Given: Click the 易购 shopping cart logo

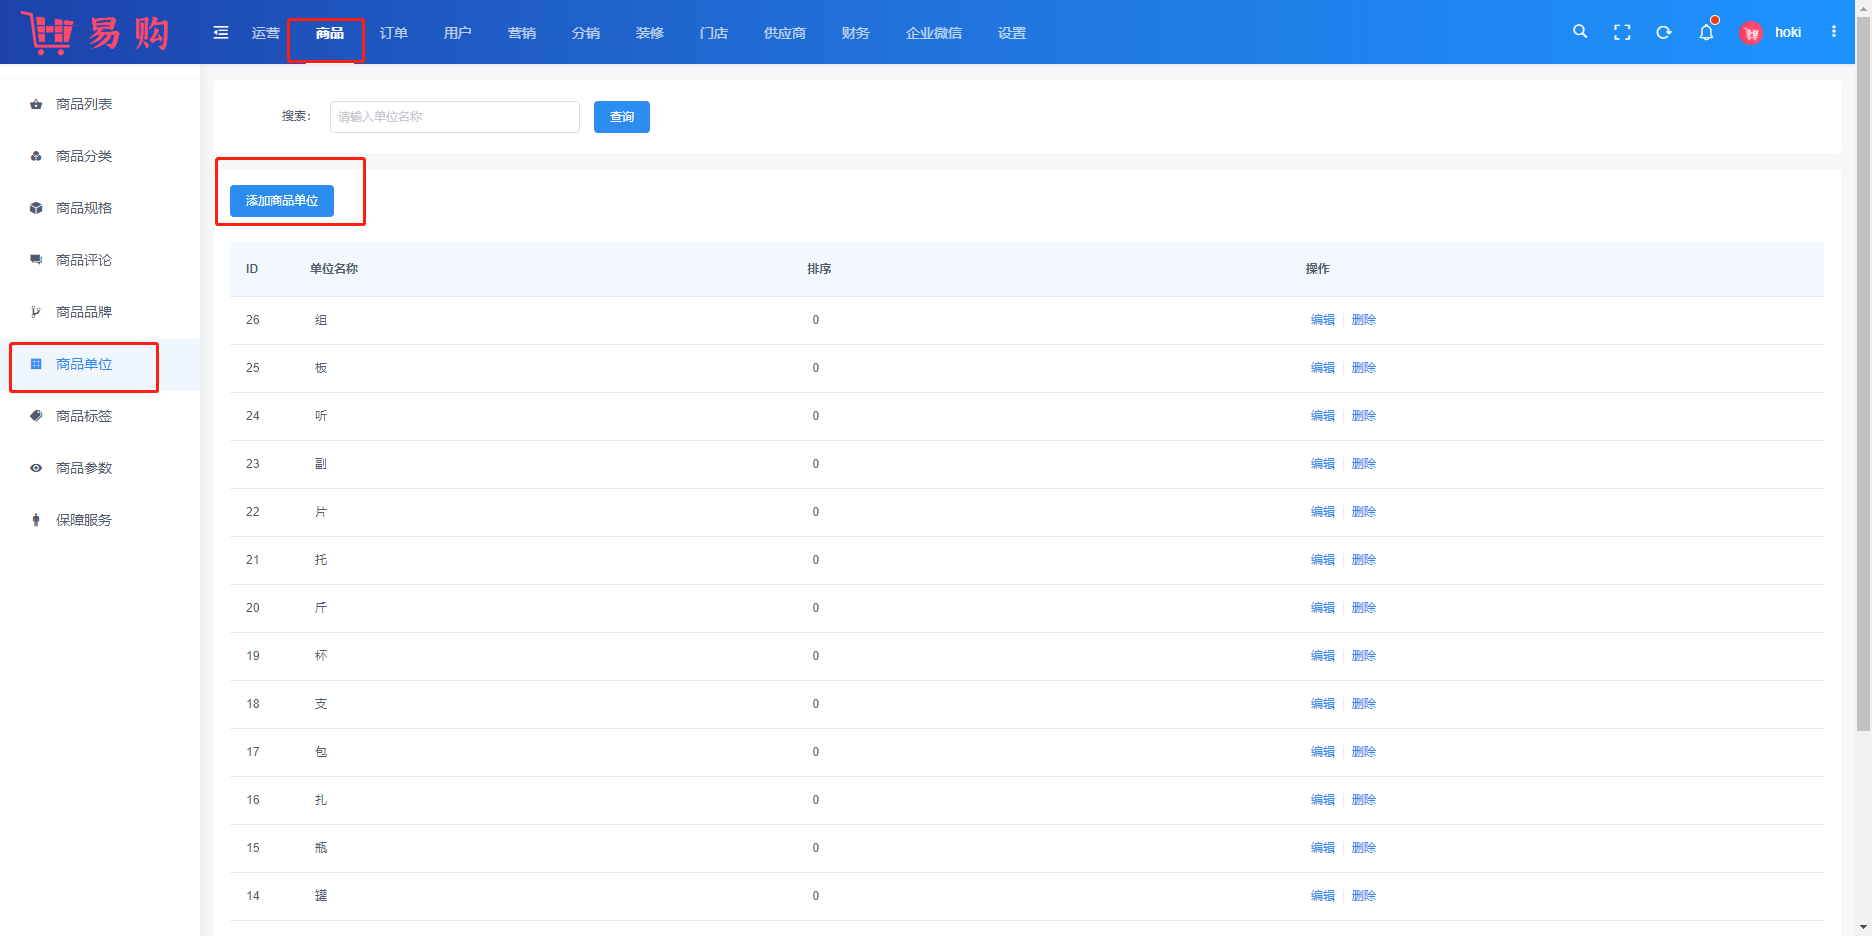Looking at the screenshot, I should click(96, 33).
